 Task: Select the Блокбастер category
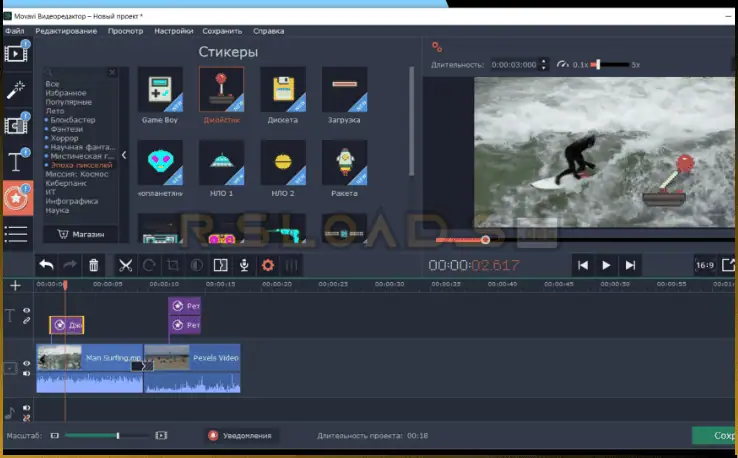(x=72, y=120)
